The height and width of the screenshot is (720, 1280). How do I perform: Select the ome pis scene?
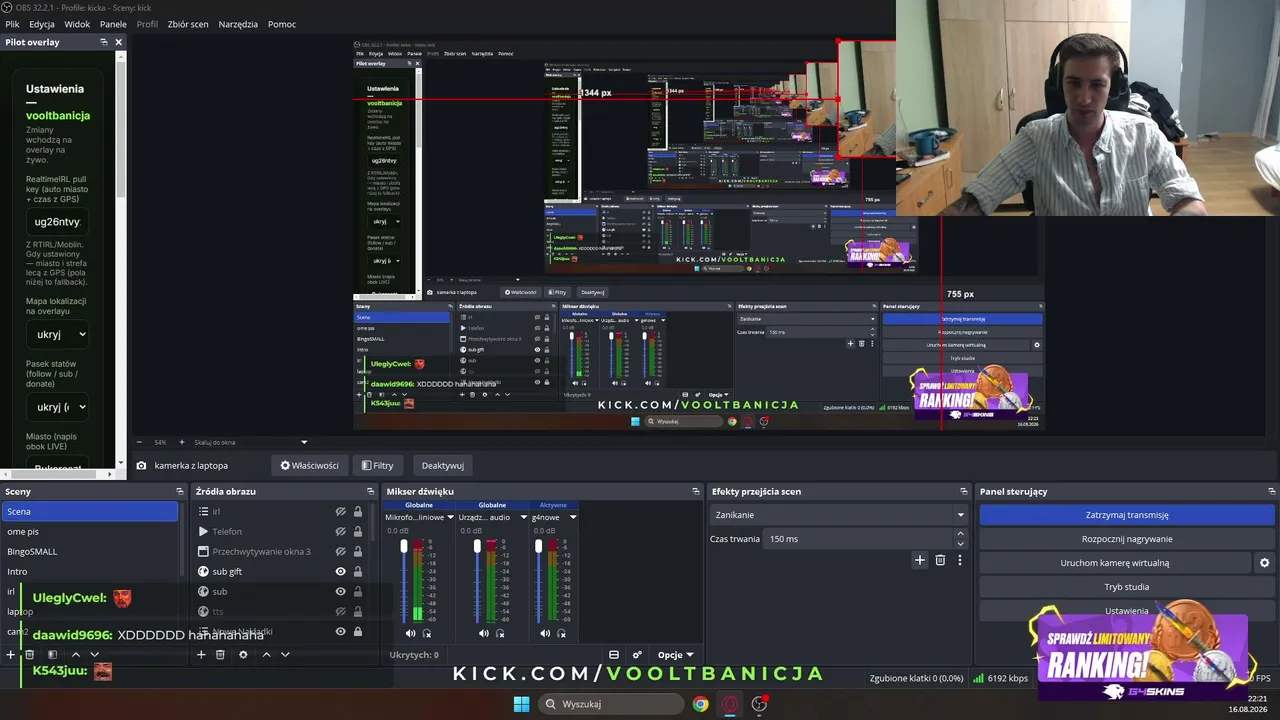click(90, 531)
